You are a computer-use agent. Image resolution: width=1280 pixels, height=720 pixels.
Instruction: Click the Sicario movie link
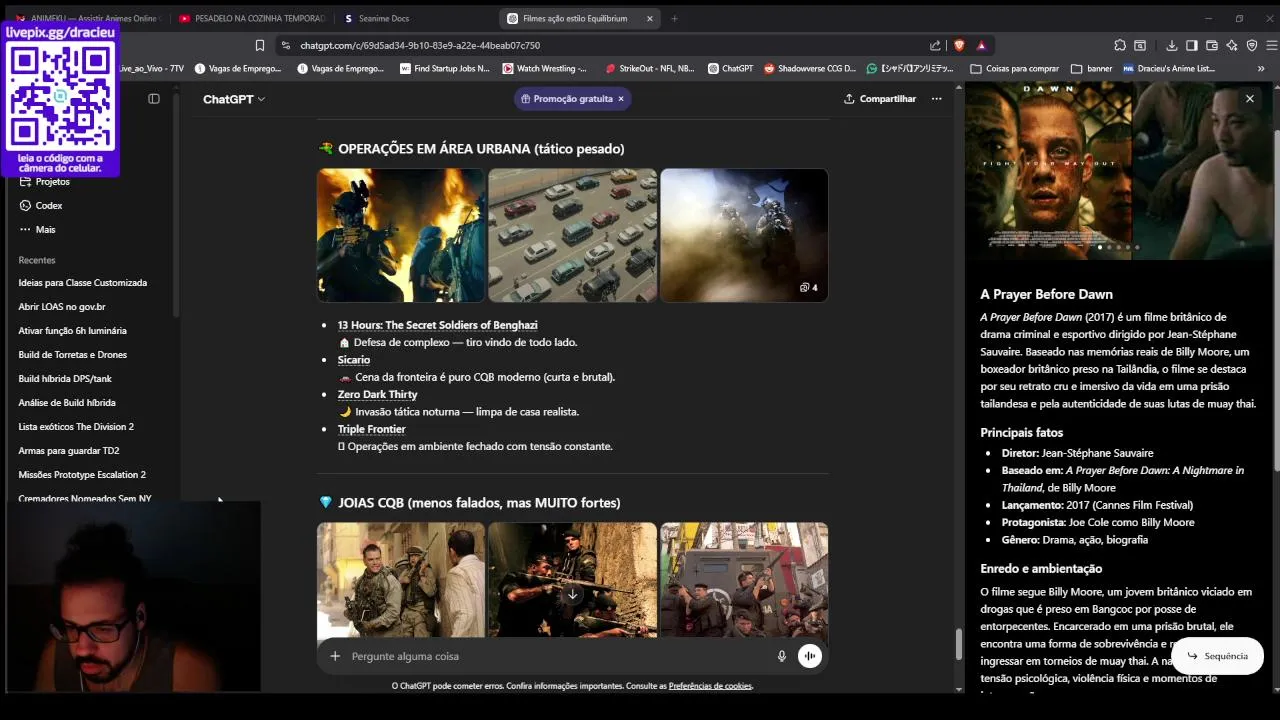click(354, 360)
